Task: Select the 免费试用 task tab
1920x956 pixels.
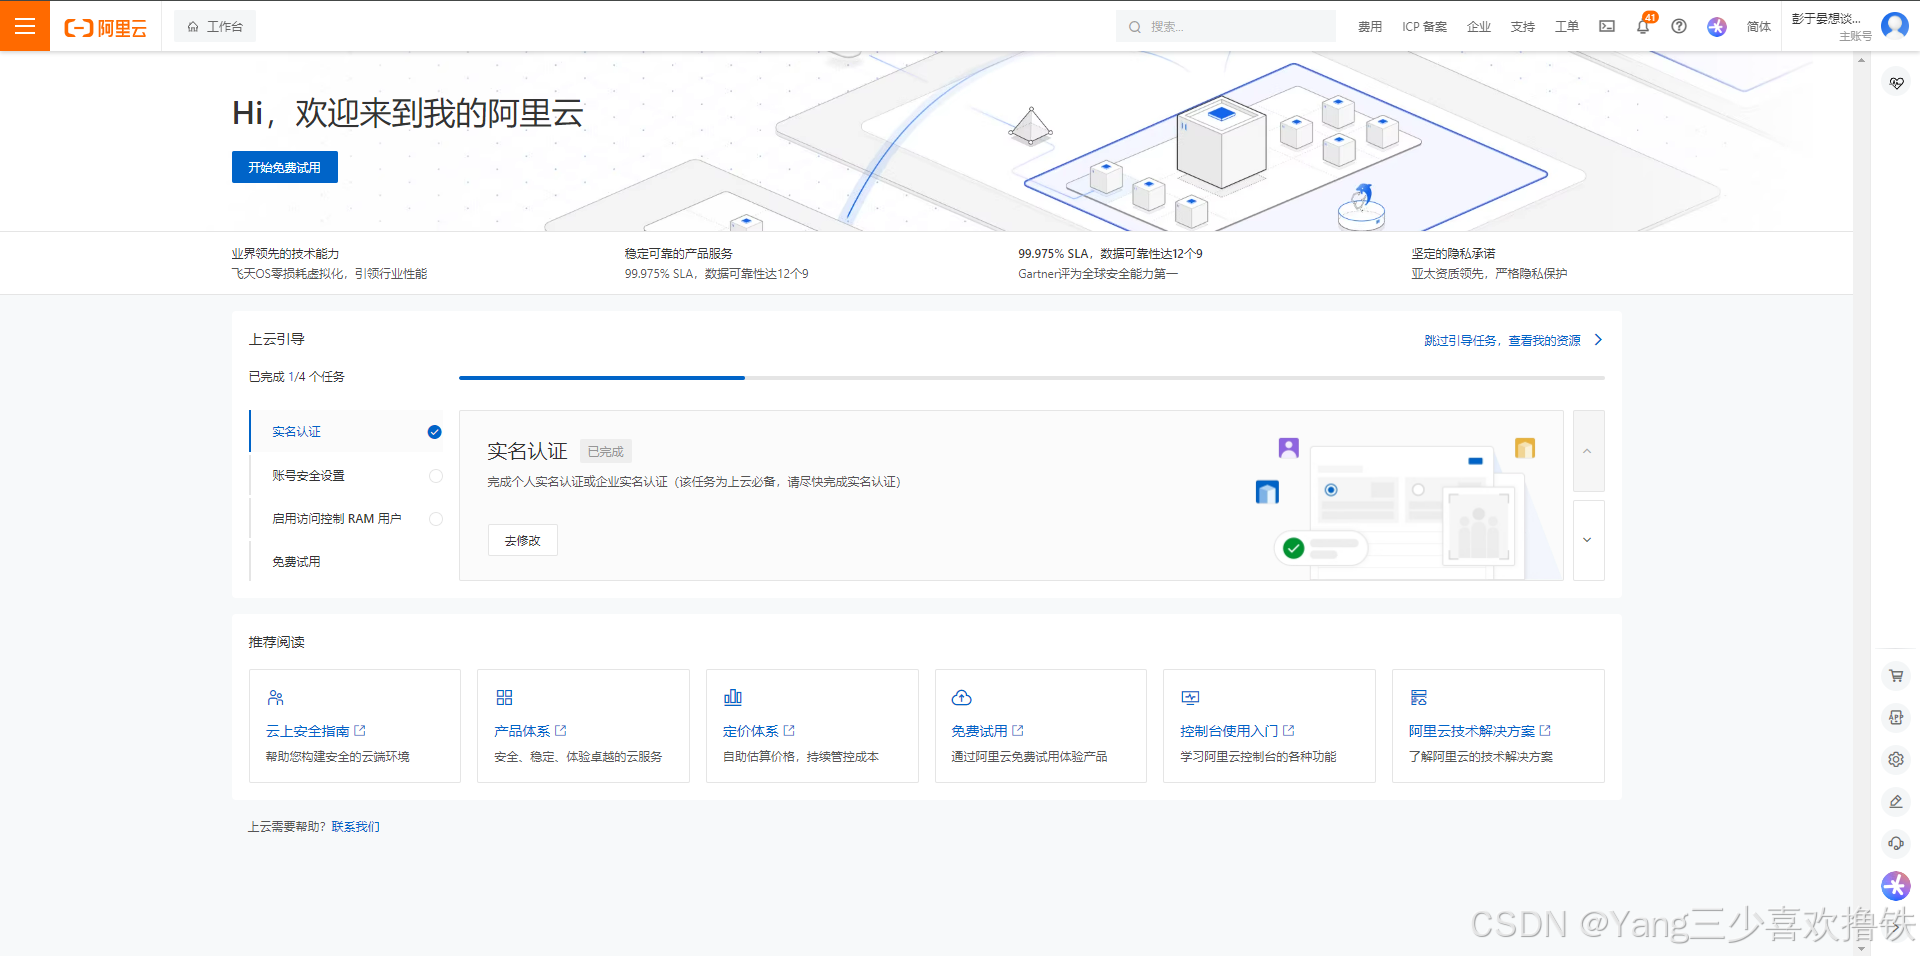Action: click(x=345, y=562)
